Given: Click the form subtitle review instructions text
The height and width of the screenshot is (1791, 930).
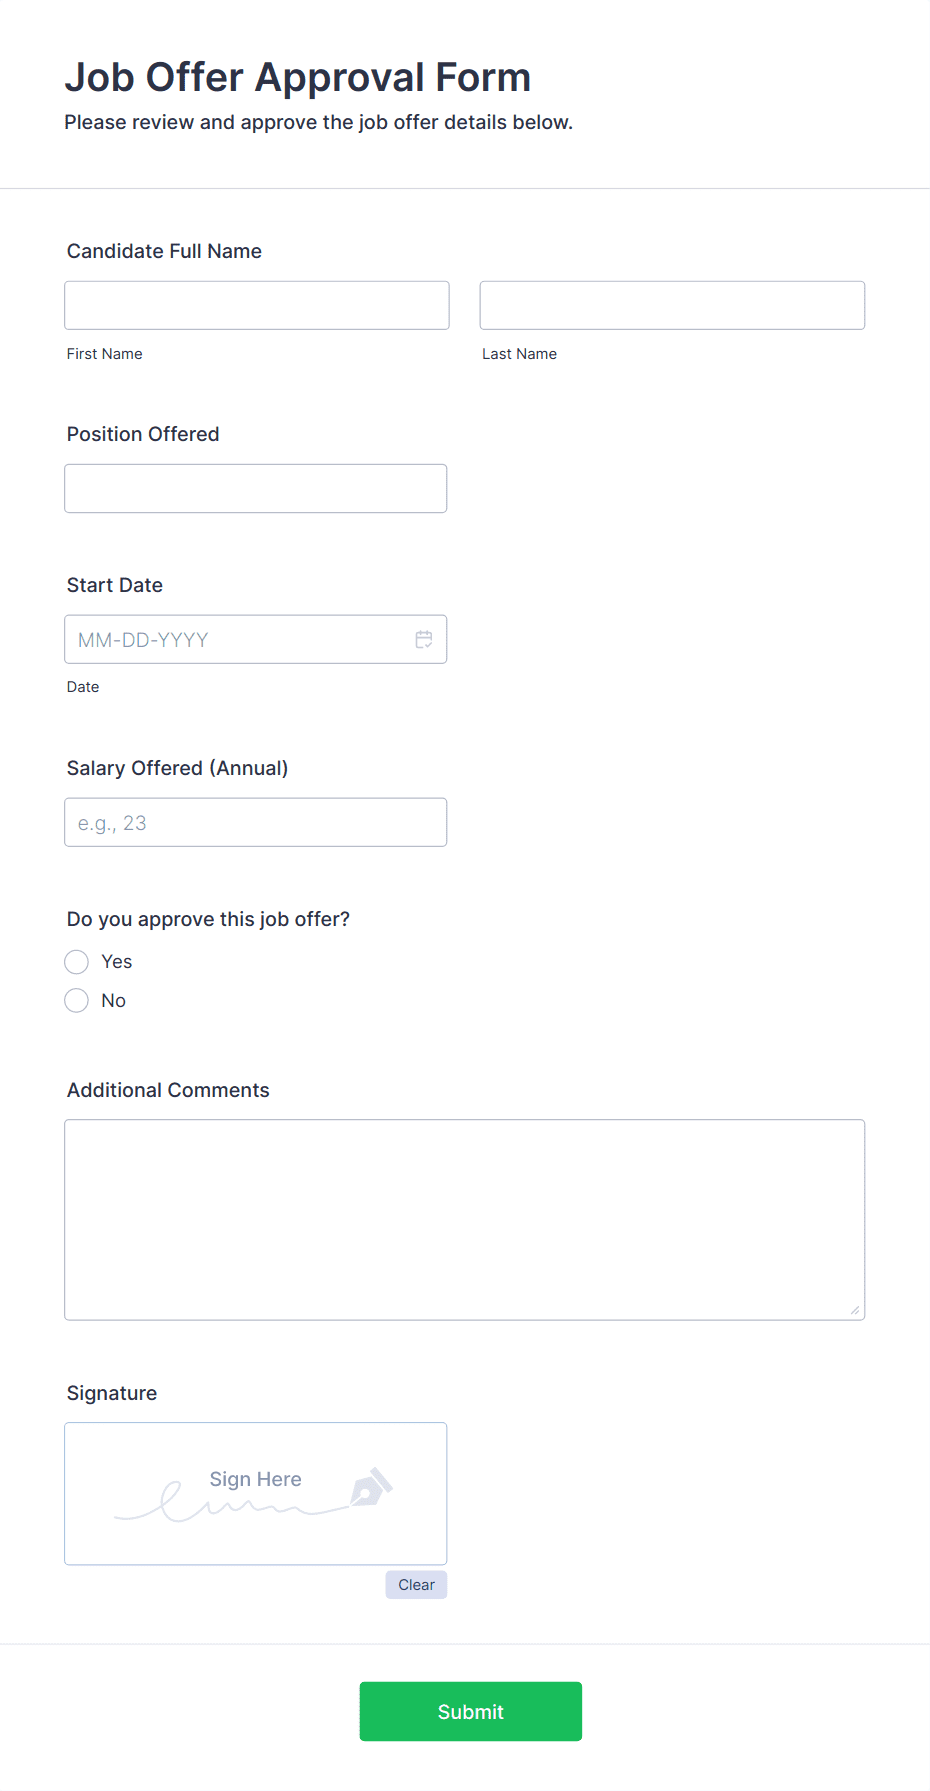Looking at the screenshot, I should click(319, 122).
